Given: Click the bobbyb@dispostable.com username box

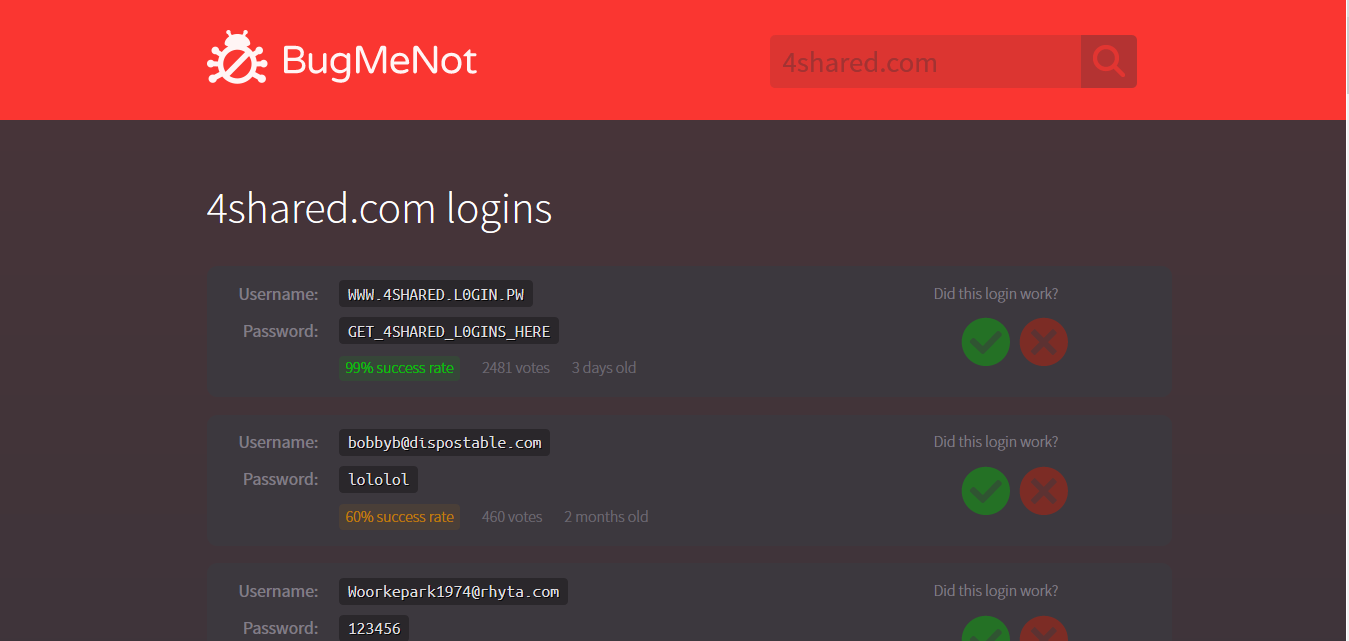Looking at the screenshot, I should 444,442.
